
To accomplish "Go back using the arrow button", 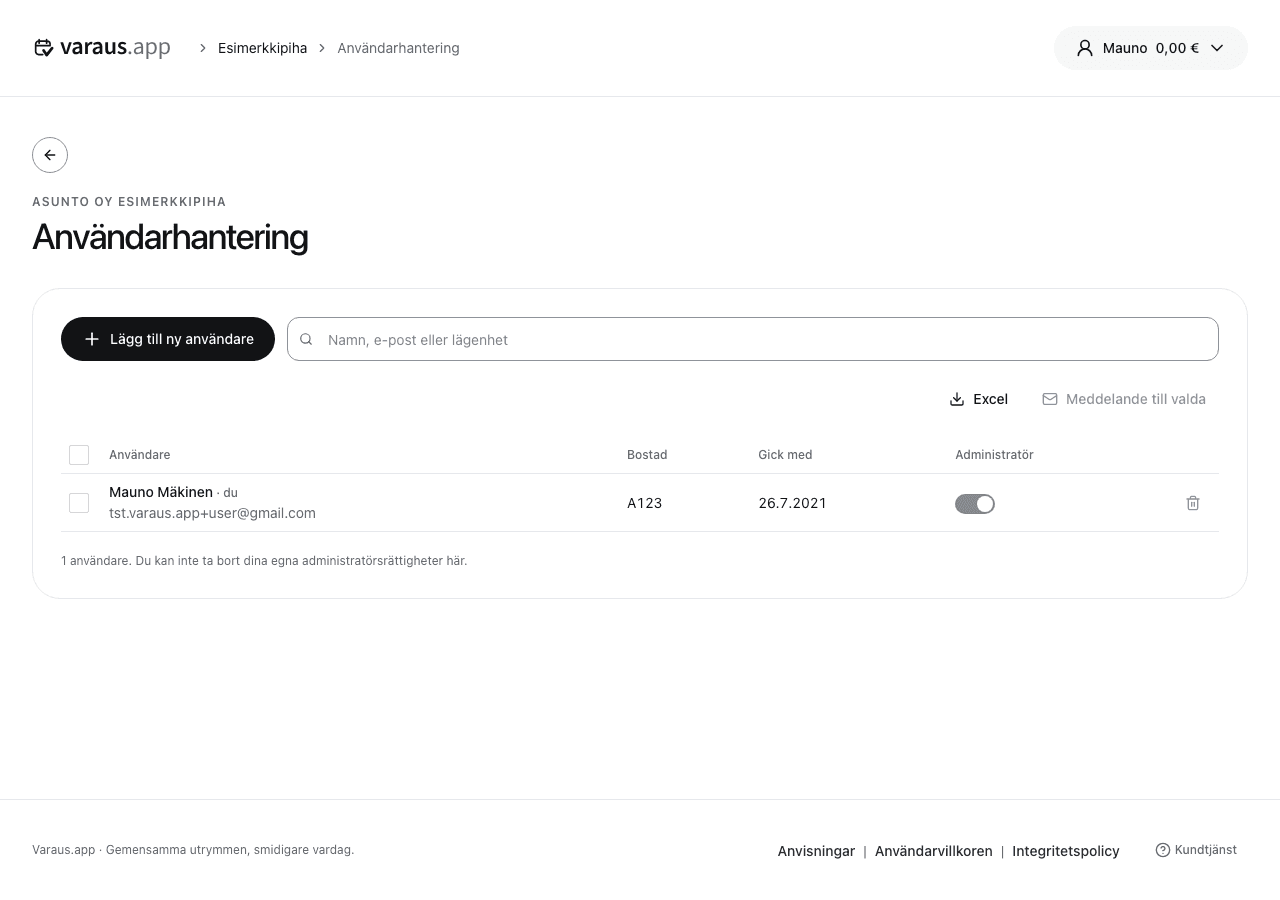I will (50, 155).
